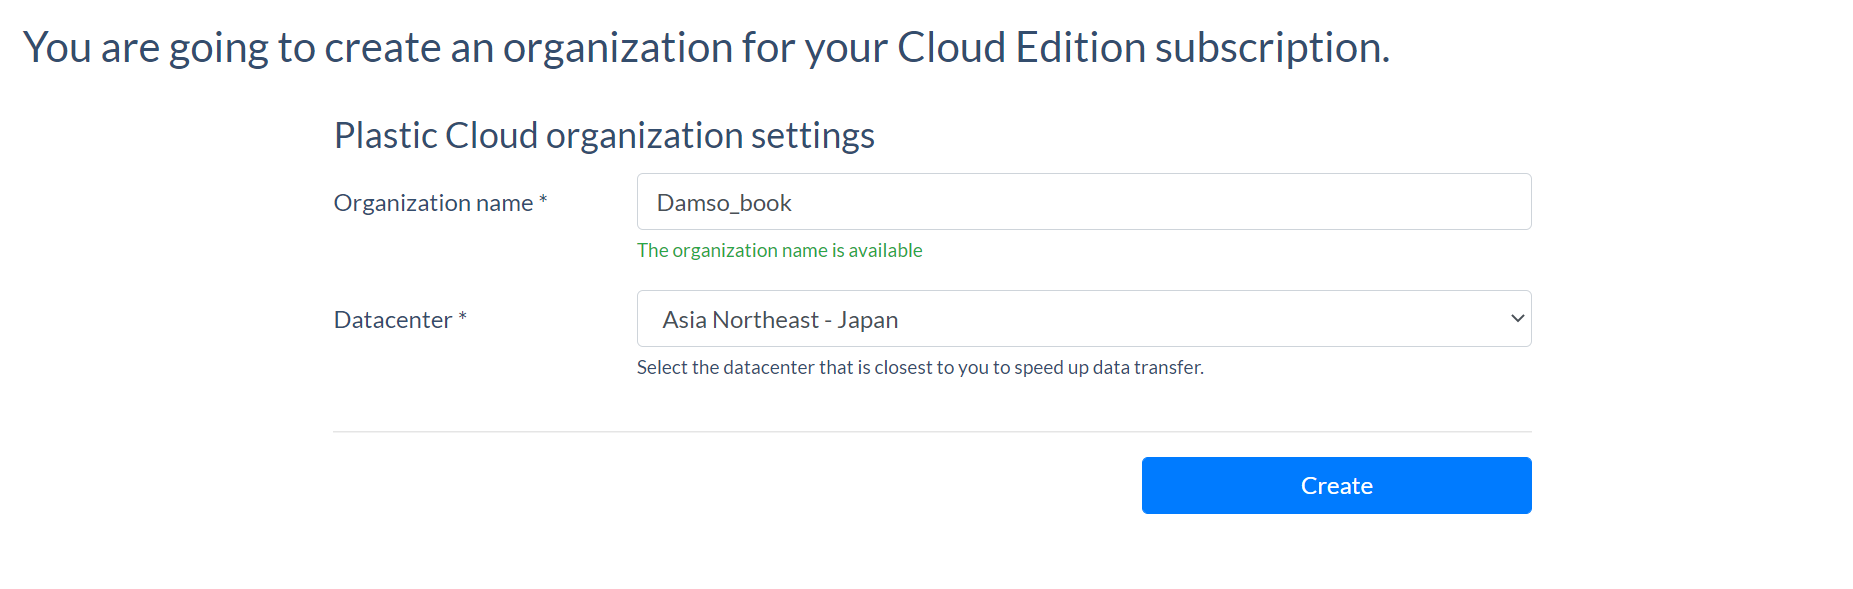Click the 'Organization name *' label
Viewport: 1853px width, 589px height.
pos(441,203)
